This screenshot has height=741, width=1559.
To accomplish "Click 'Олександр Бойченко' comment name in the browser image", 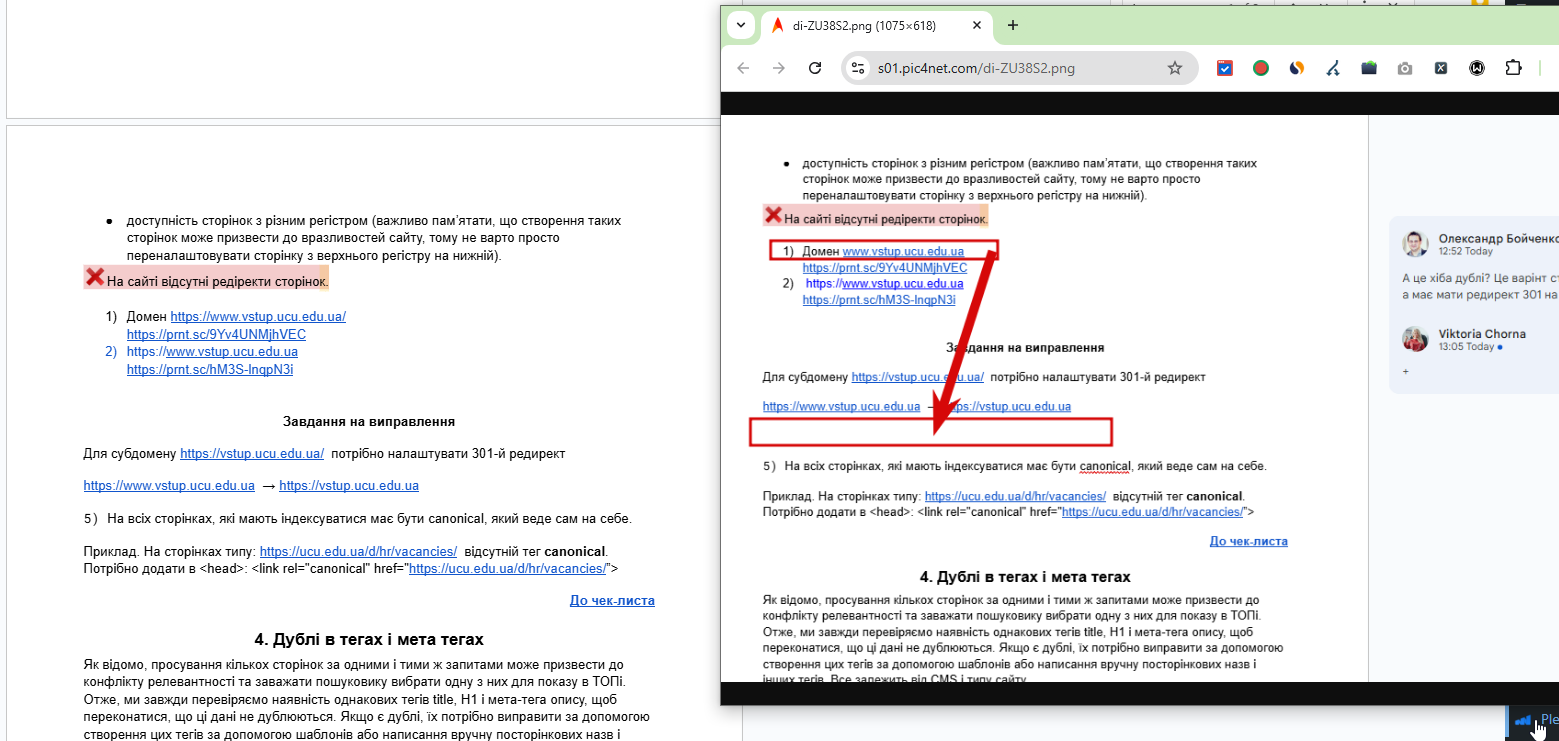I will pos(1498,238).
